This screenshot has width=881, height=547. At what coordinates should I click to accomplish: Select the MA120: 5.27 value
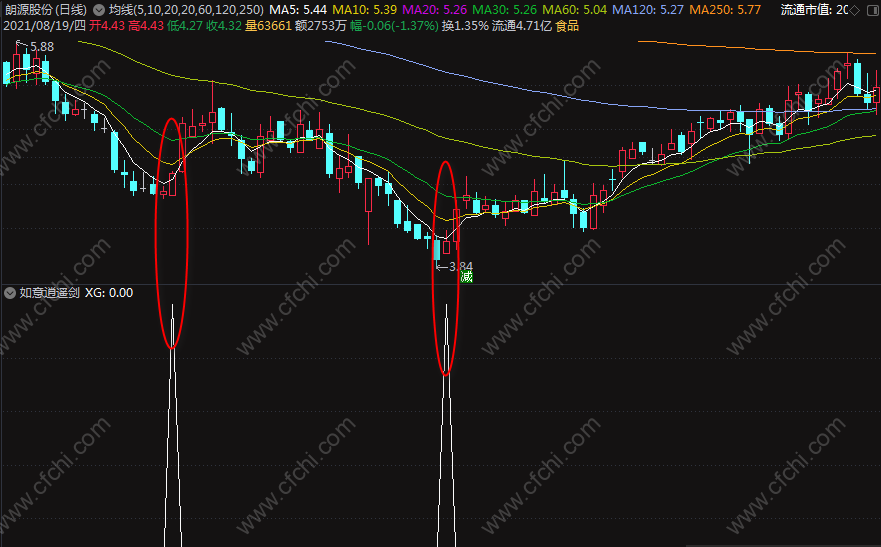tap(648, 10)
